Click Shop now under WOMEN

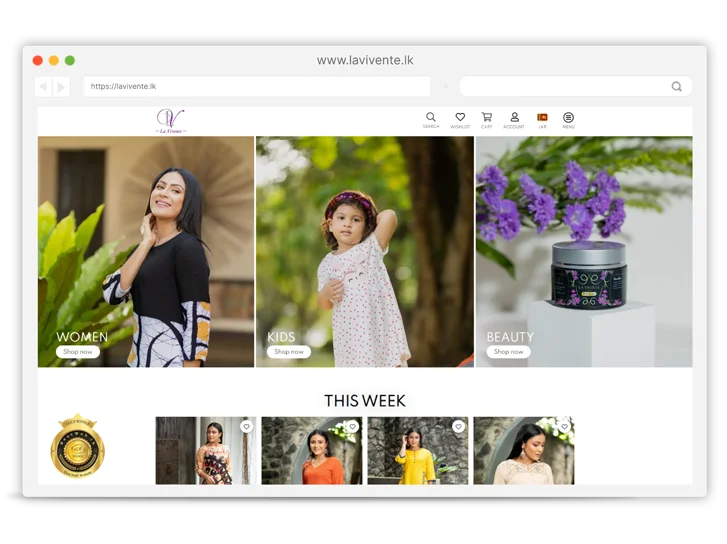[x=78, y=352]
